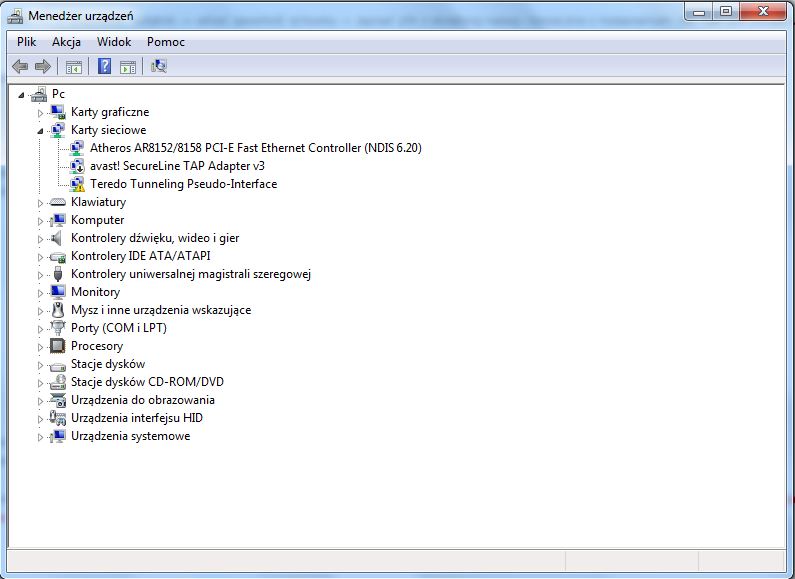Click the speaker icon for Kontrolery dźwięku
Screen dimensions: 795x579
[57, 238]
